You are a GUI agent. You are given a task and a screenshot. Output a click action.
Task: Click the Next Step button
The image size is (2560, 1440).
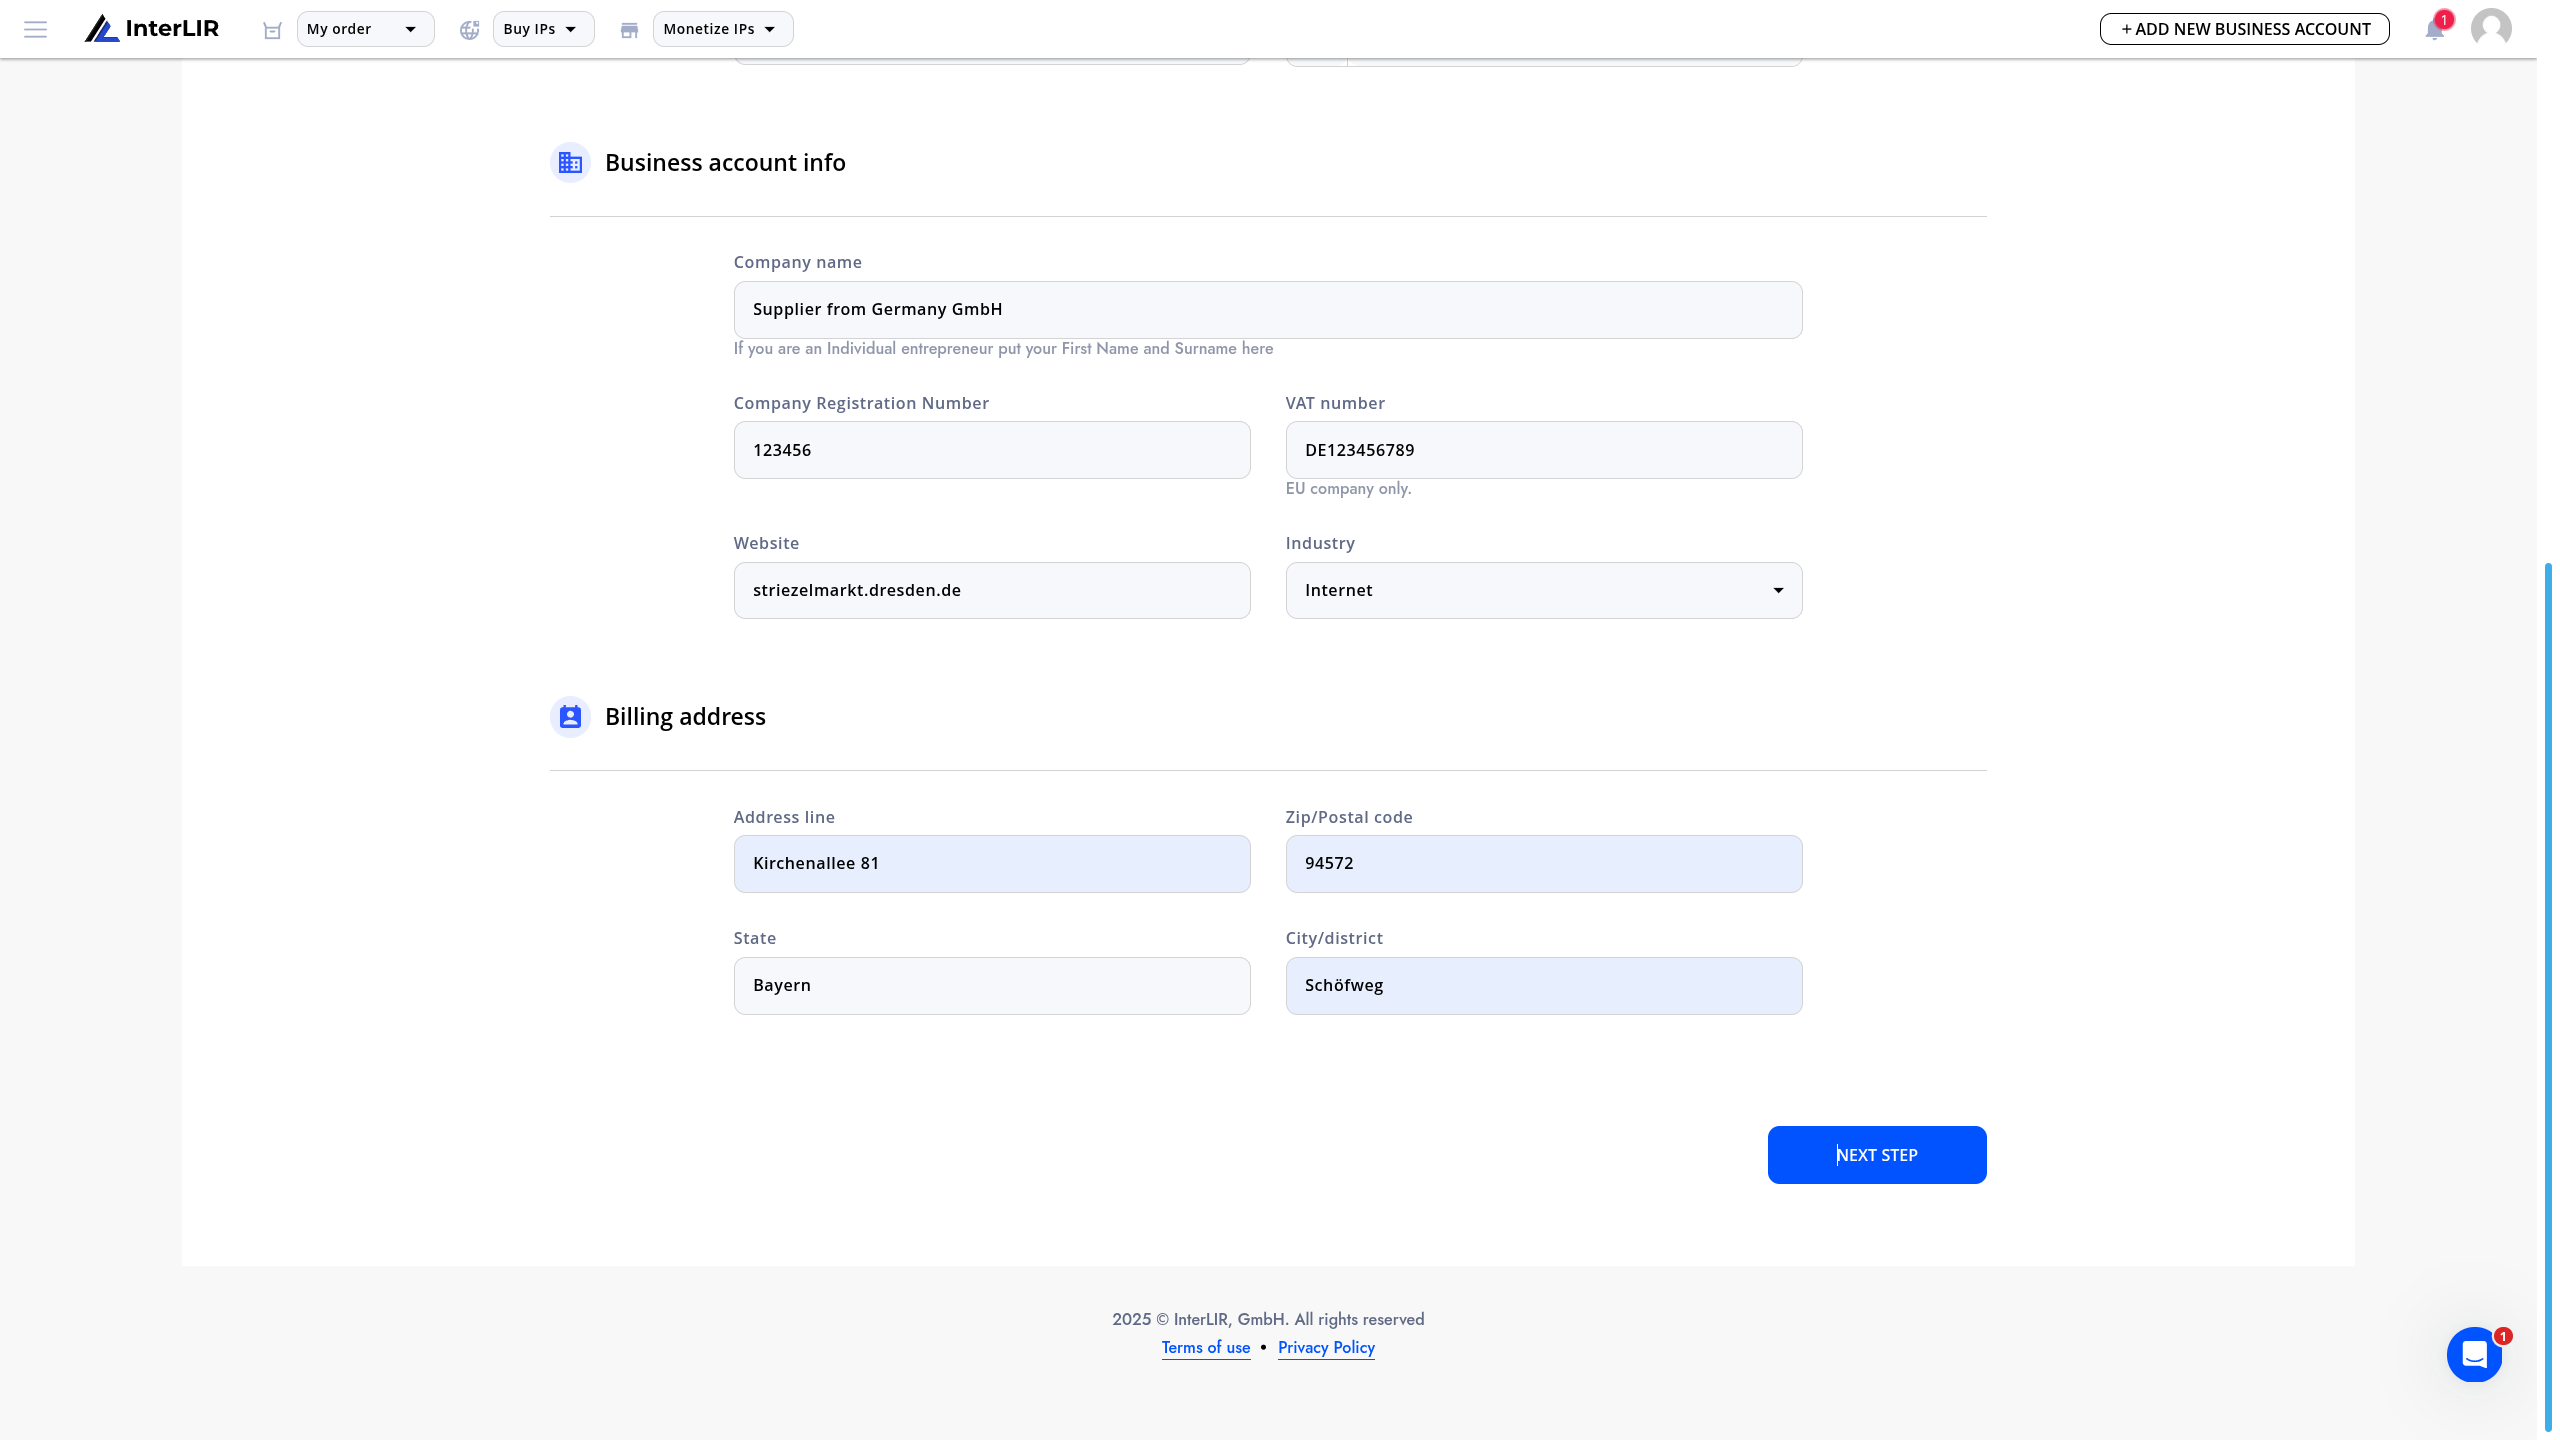(1876, 1155)
